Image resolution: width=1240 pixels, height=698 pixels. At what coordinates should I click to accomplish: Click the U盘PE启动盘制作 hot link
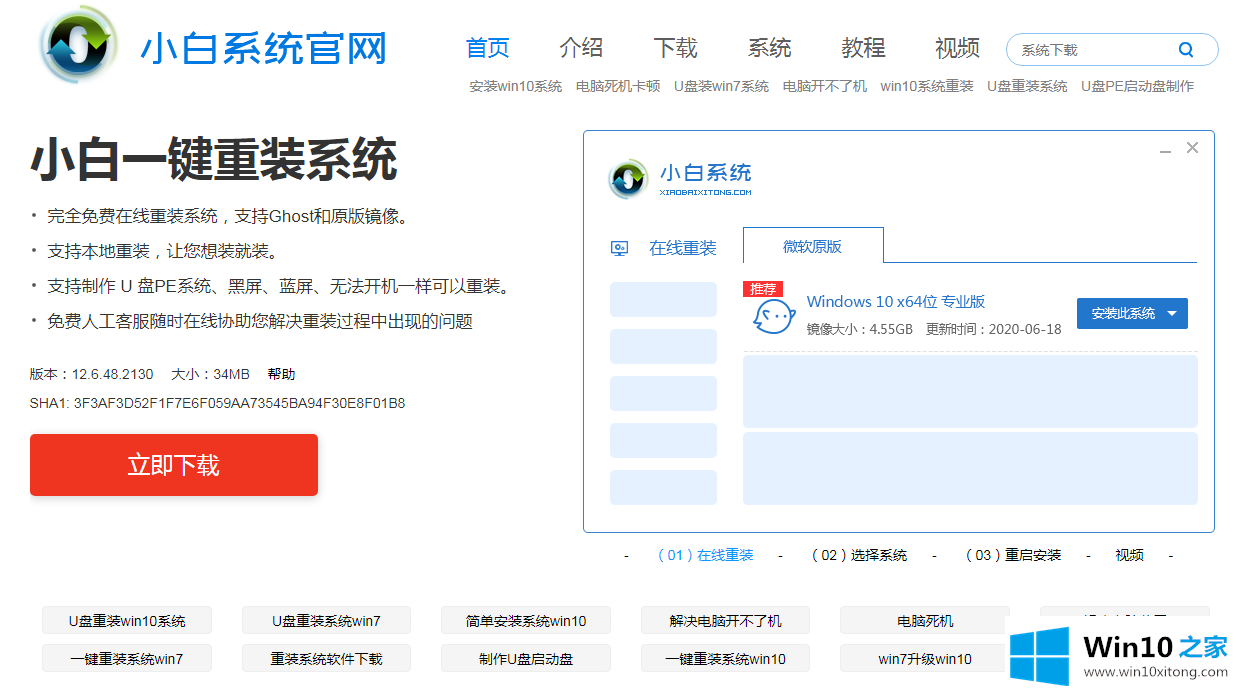click(x=1137, y=86)
